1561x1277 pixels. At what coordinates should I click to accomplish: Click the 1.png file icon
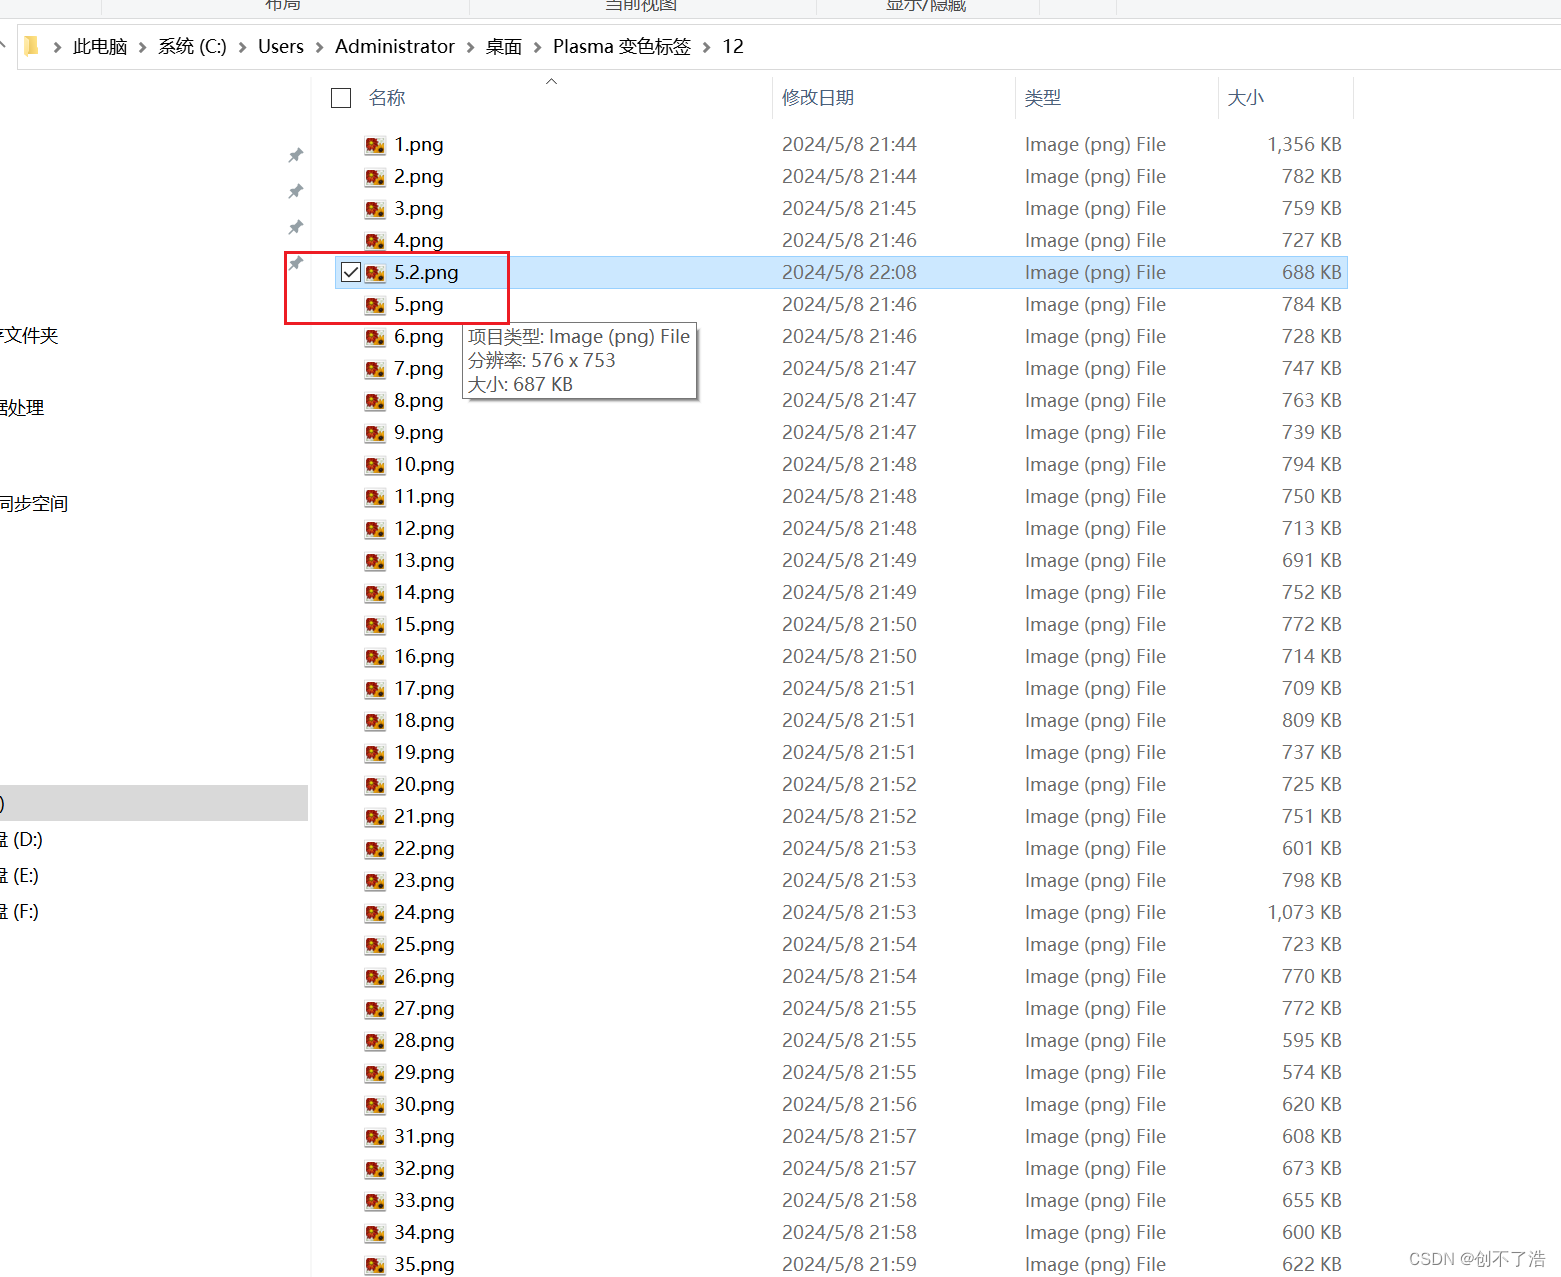(375, 145)
